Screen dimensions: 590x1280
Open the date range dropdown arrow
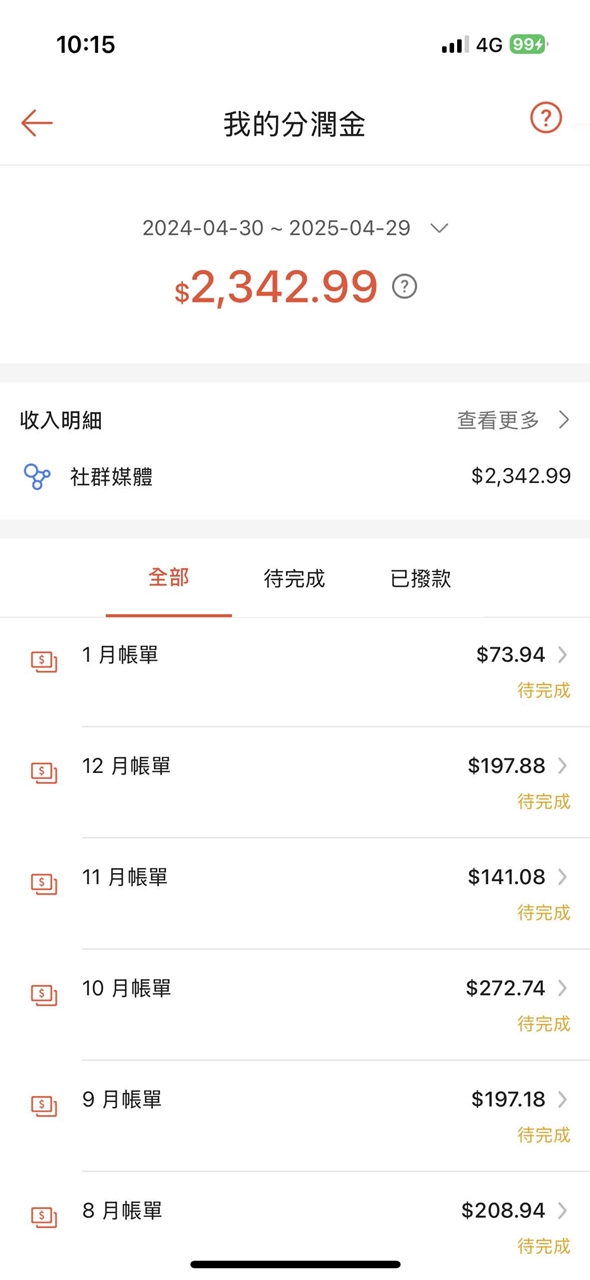point(439,229)
